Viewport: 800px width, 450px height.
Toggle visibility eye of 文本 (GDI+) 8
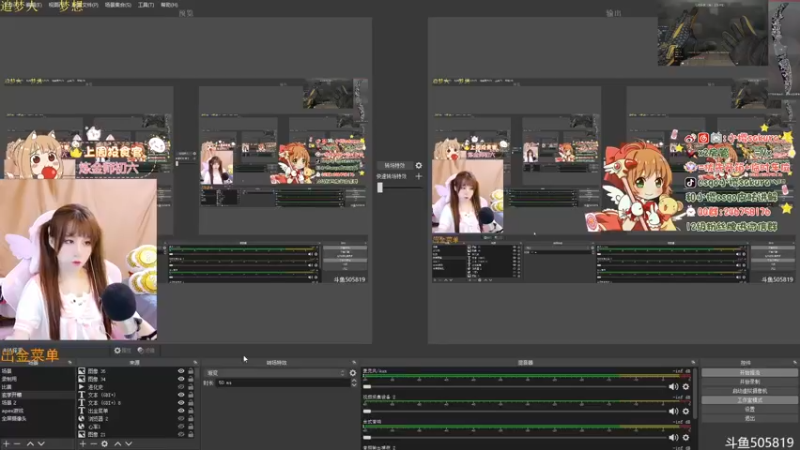pos(181,403)
